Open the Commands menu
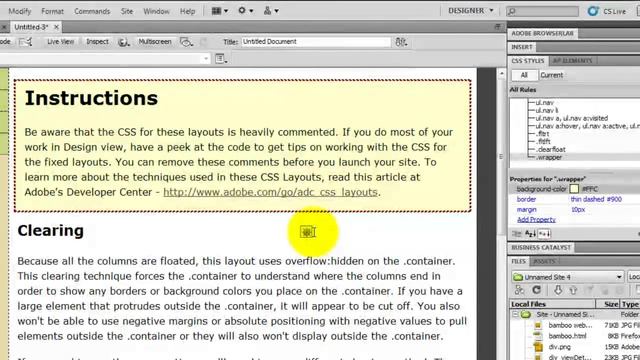This screenshot has height=360, width=640. tap(92, 11)
